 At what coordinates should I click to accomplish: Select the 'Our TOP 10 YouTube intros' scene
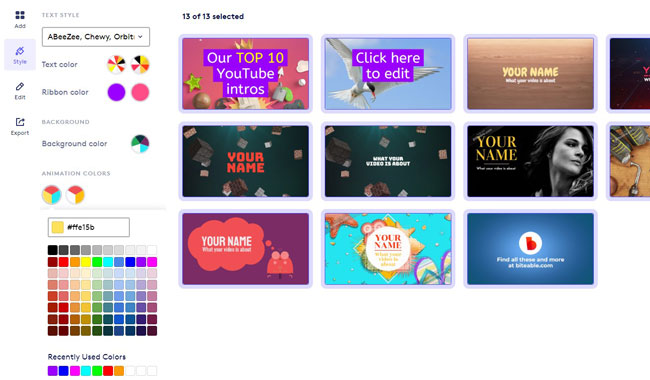pyautogui.click(x=245, y=73)
